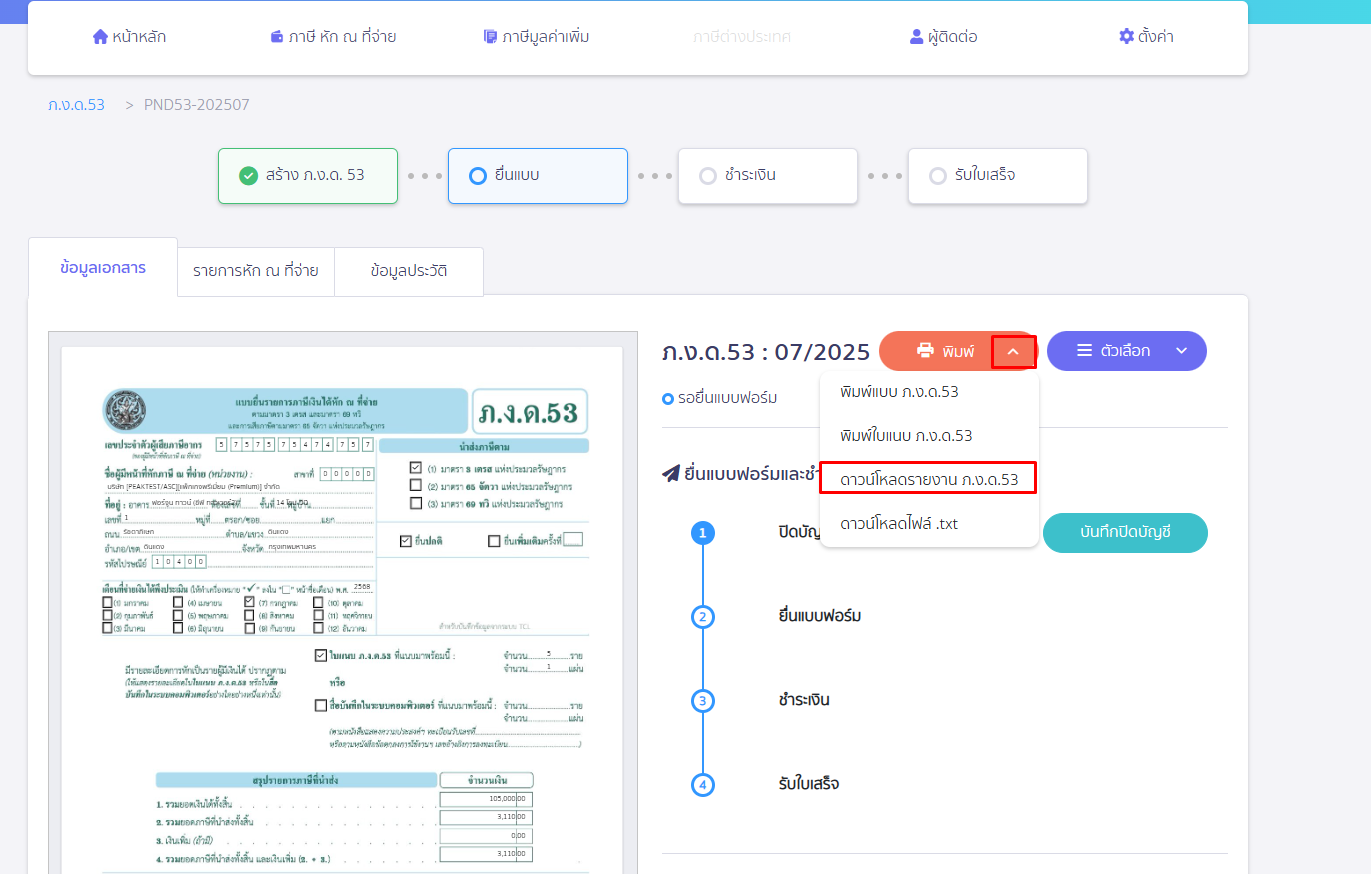Follow the ภ.ง.ด.53 breadcrumb link

(76, 104)
